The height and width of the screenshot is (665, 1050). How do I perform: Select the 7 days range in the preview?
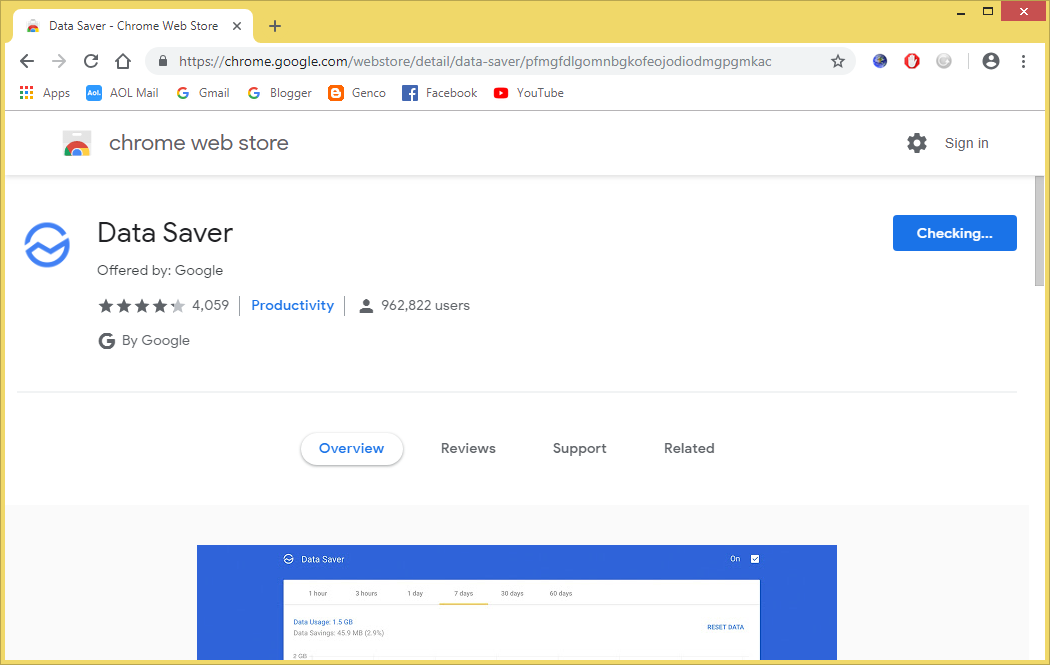coord(463,592)
